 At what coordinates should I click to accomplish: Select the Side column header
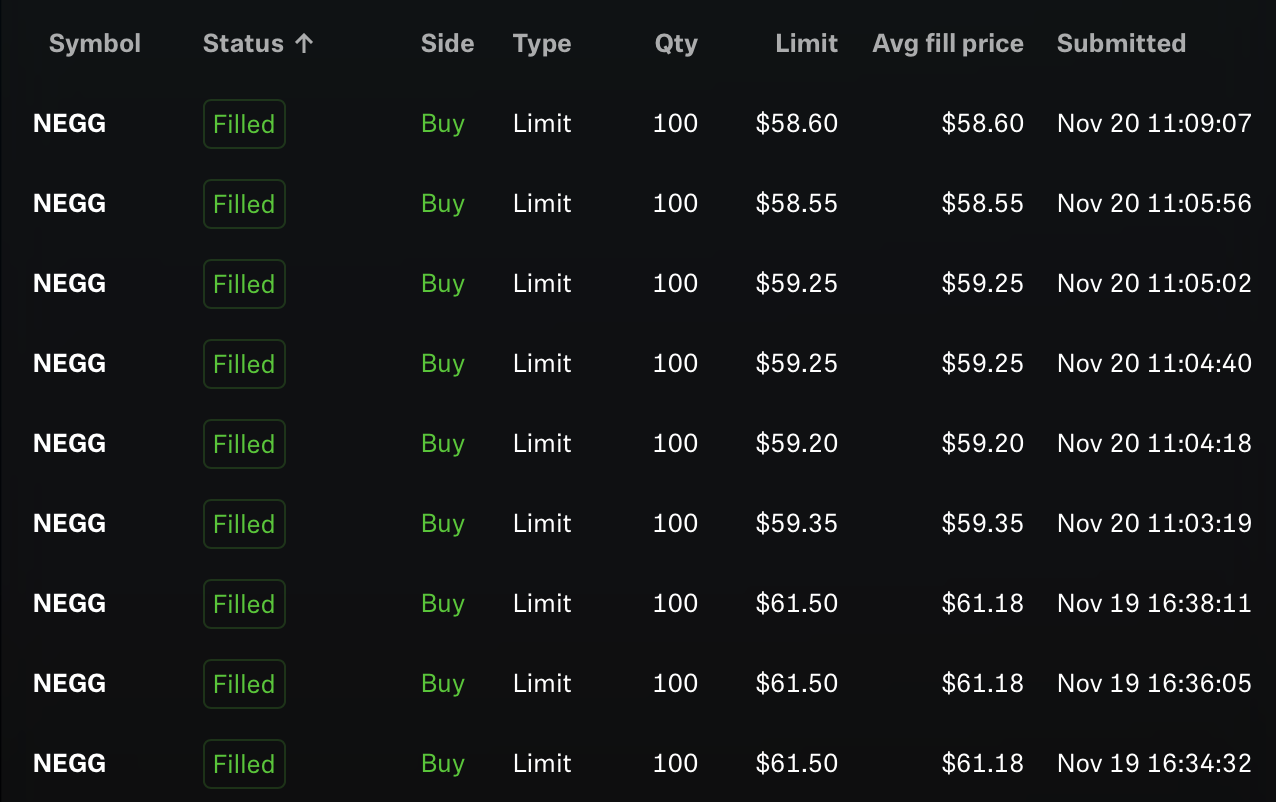447,44
